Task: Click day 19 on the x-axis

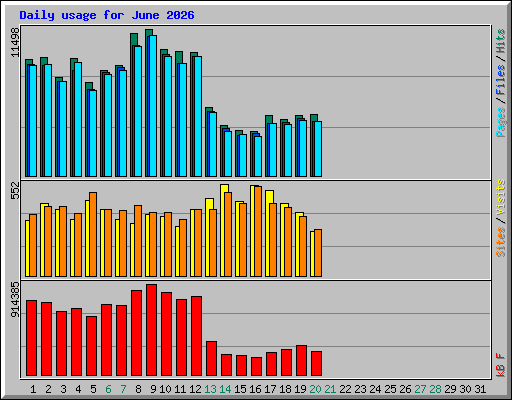Action: point(300,389)
